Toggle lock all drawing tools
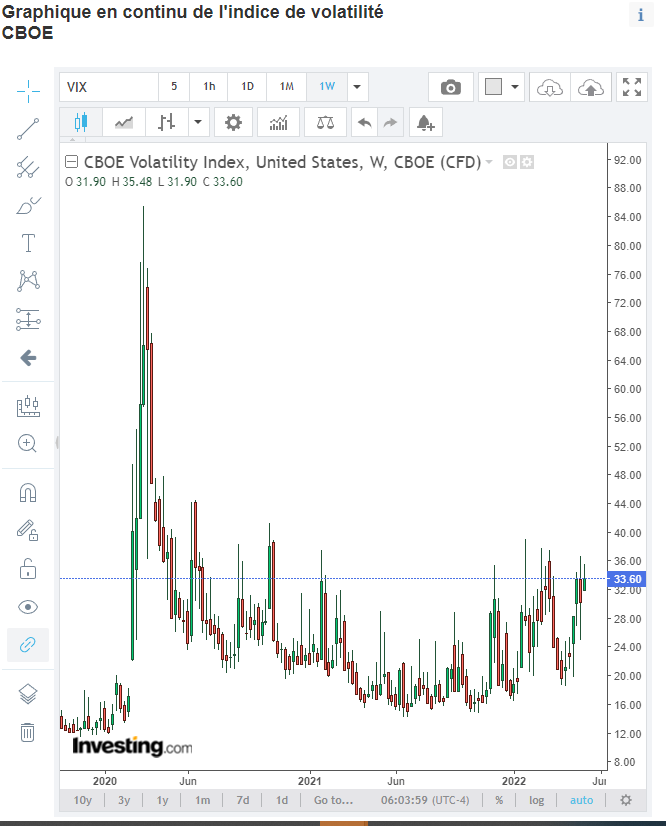Screen dimensions: 666x826 (28, 569)
